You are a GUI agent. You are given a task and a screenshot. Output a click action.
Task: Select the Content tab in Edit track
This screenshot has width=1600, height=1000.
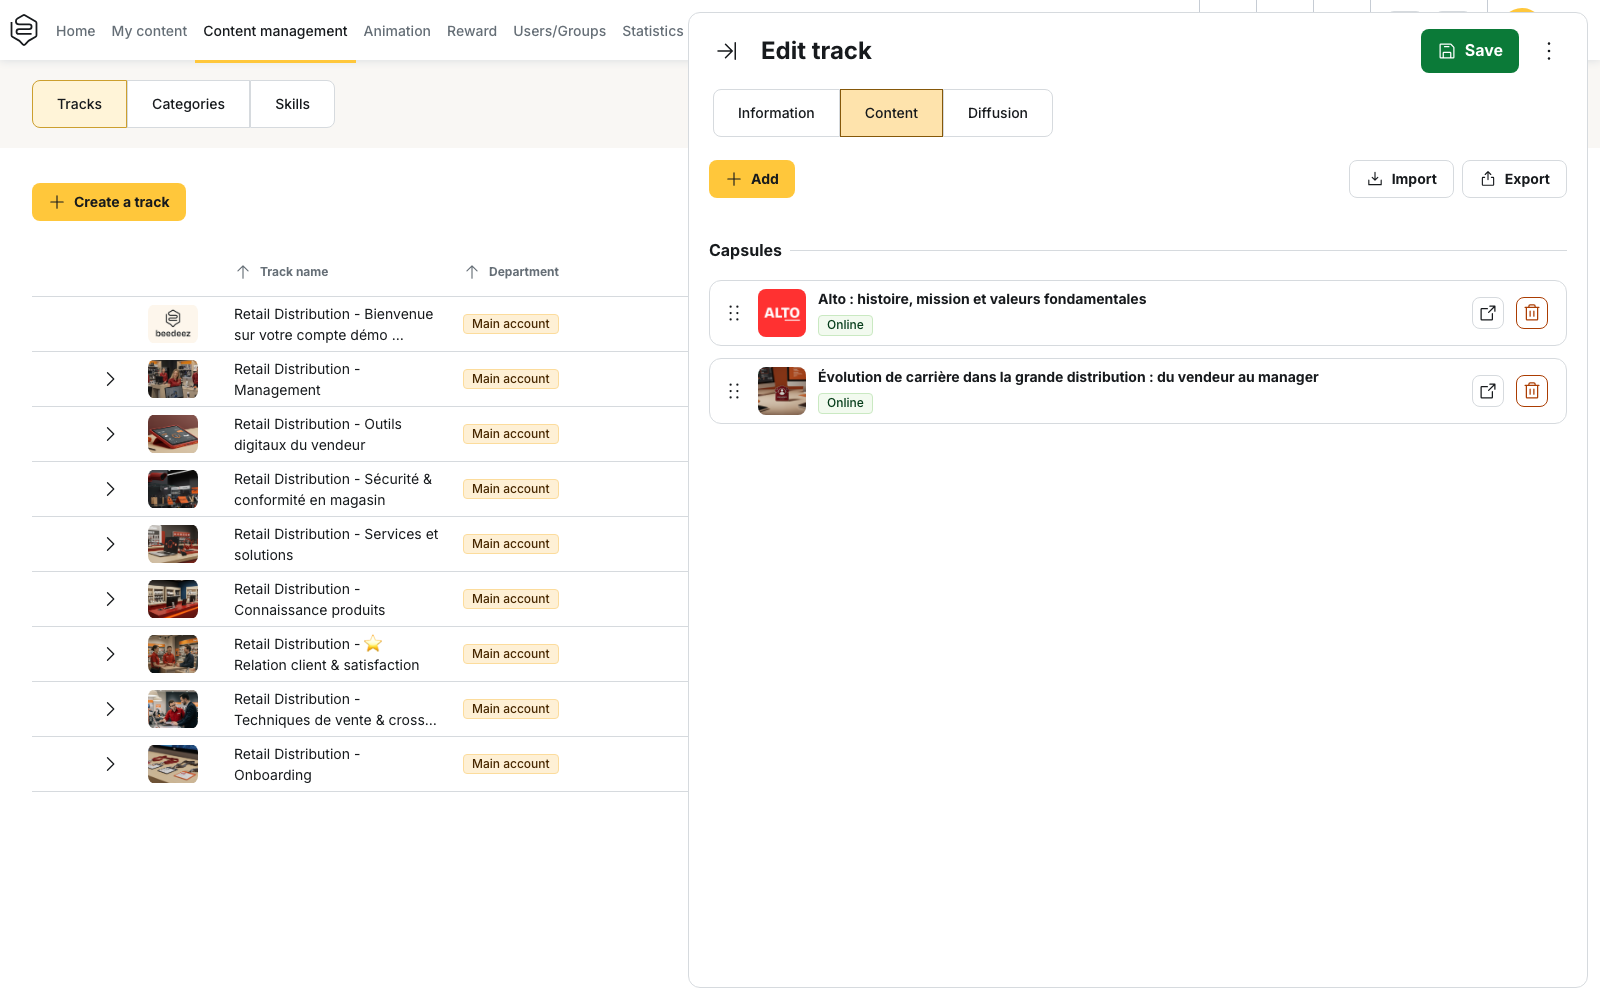point(891,113)
